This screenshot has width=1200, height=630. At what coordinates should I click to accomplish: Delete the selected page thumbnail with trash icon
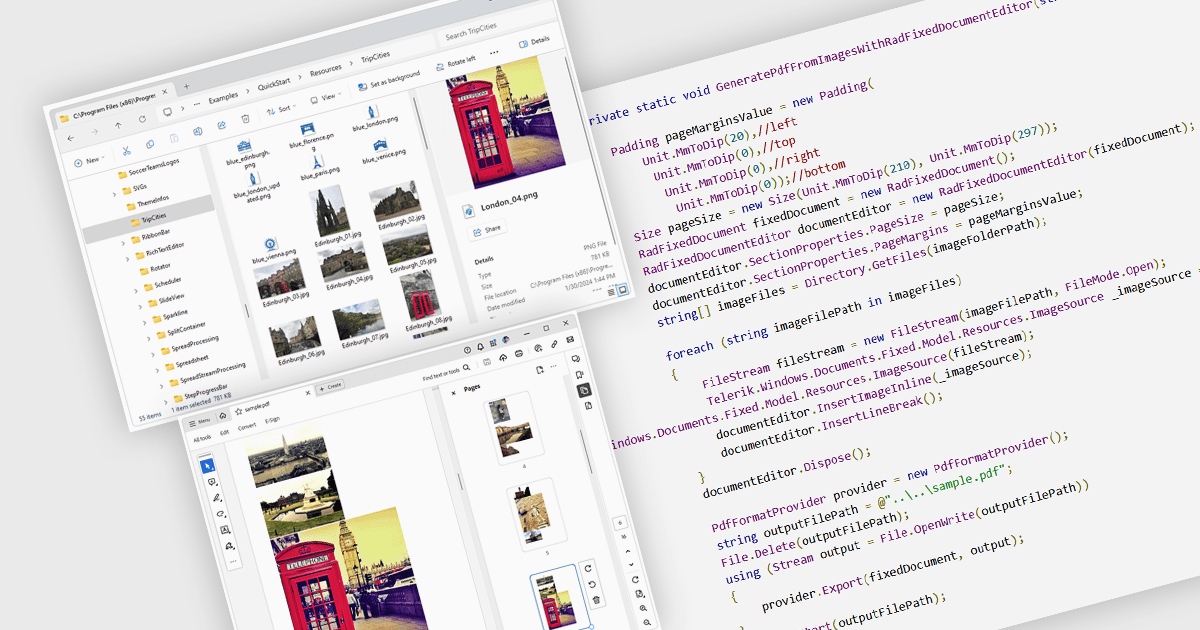click(x=597, y=599)
